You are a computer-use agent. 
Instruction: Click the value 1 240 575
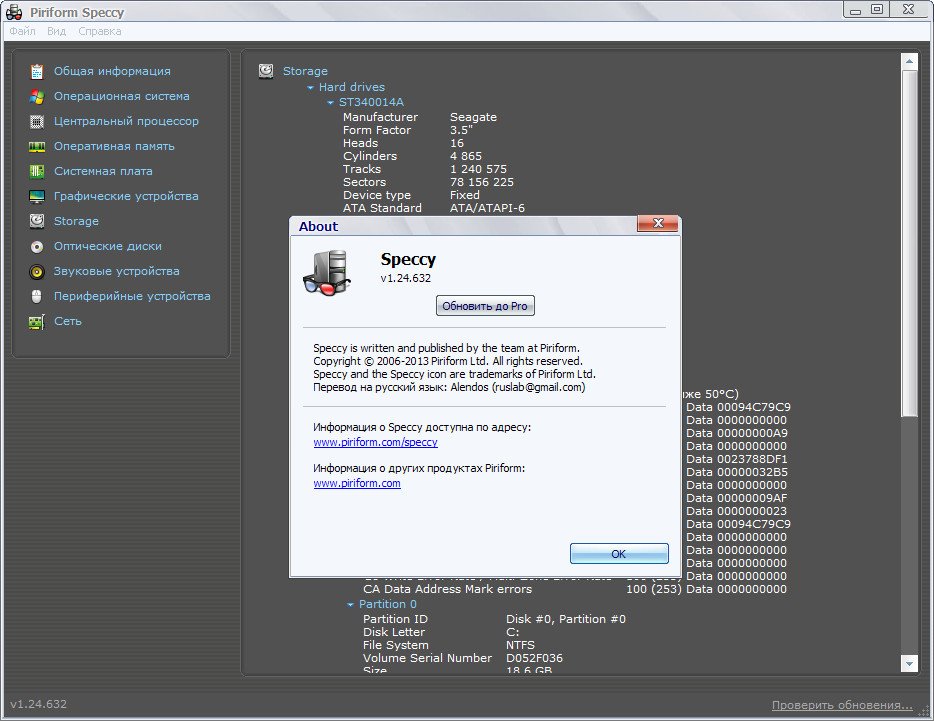(x=478, y=169)
